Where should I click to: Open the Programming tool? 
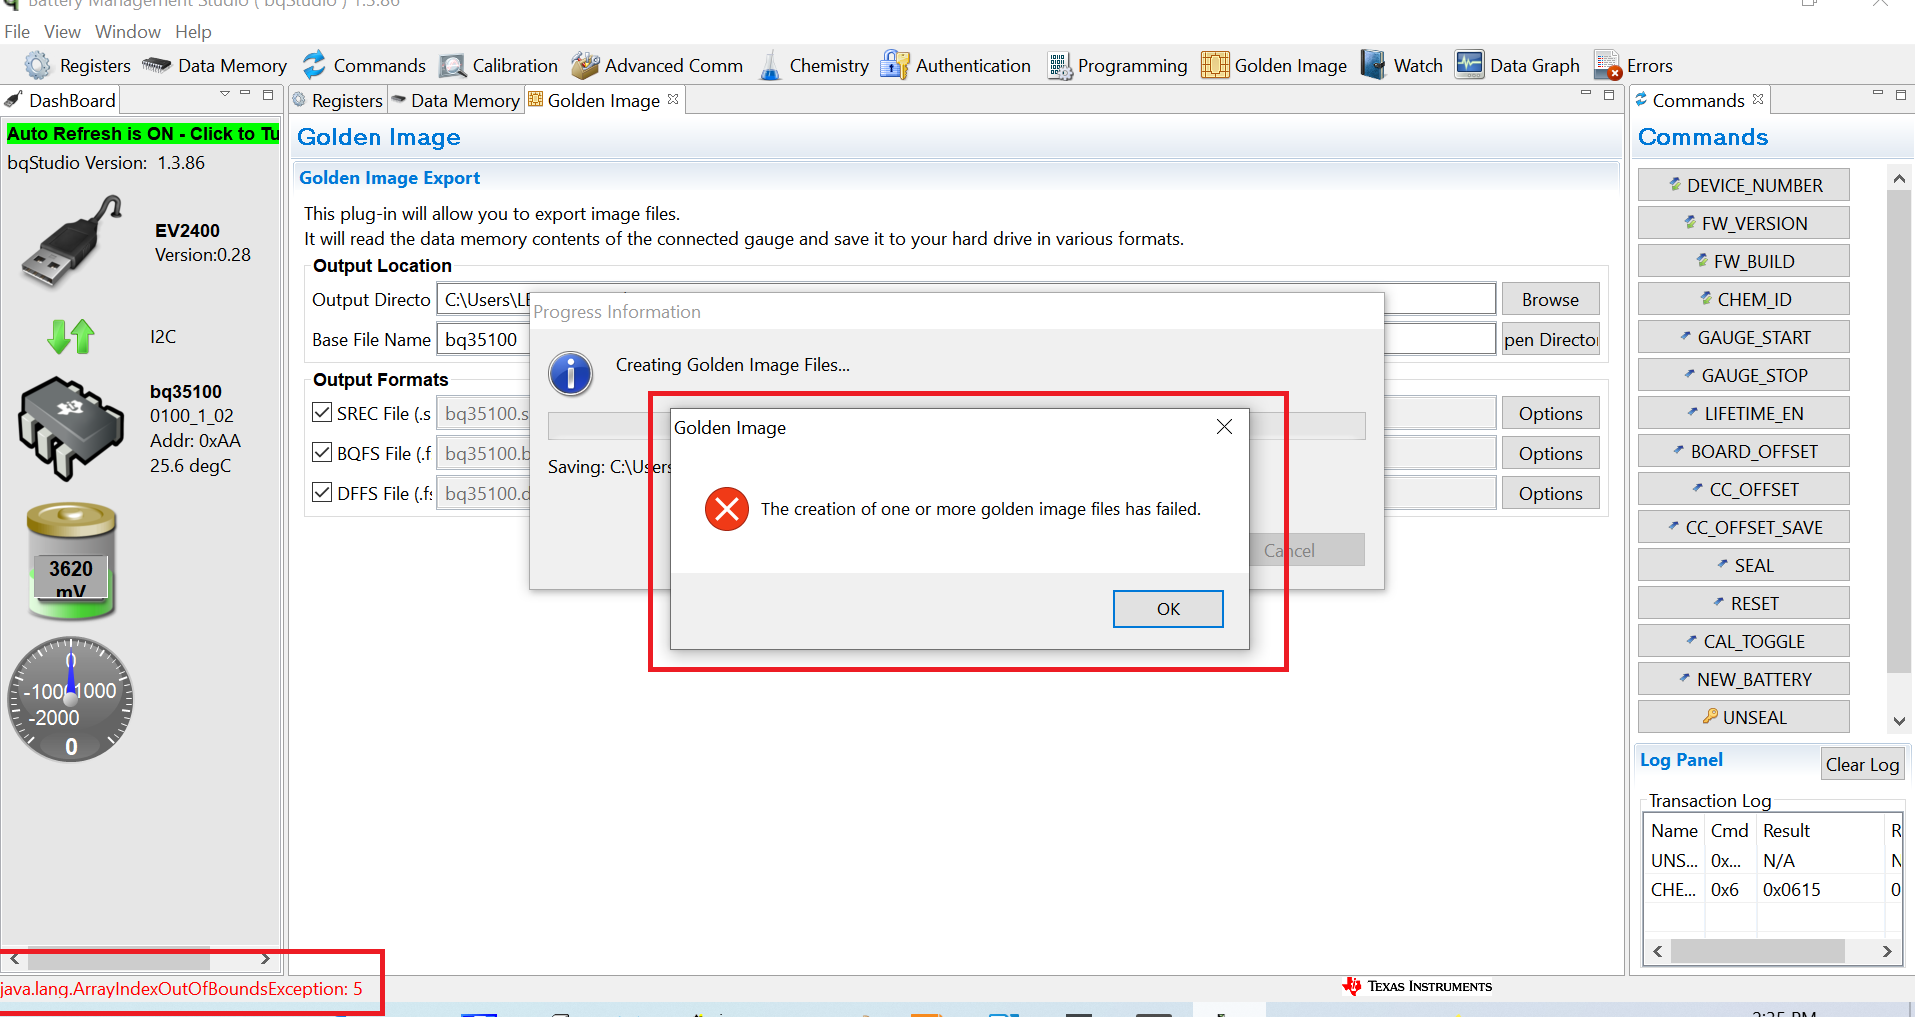coord(1117,65)
